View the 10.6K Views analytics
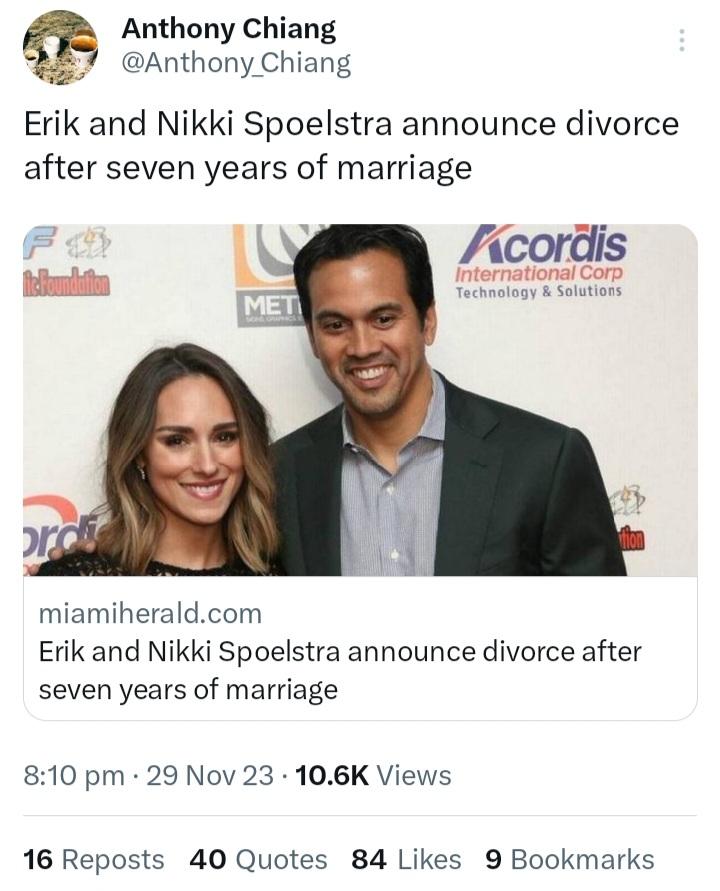The width and height of the screenshot is (720, 891). point(374,776)
